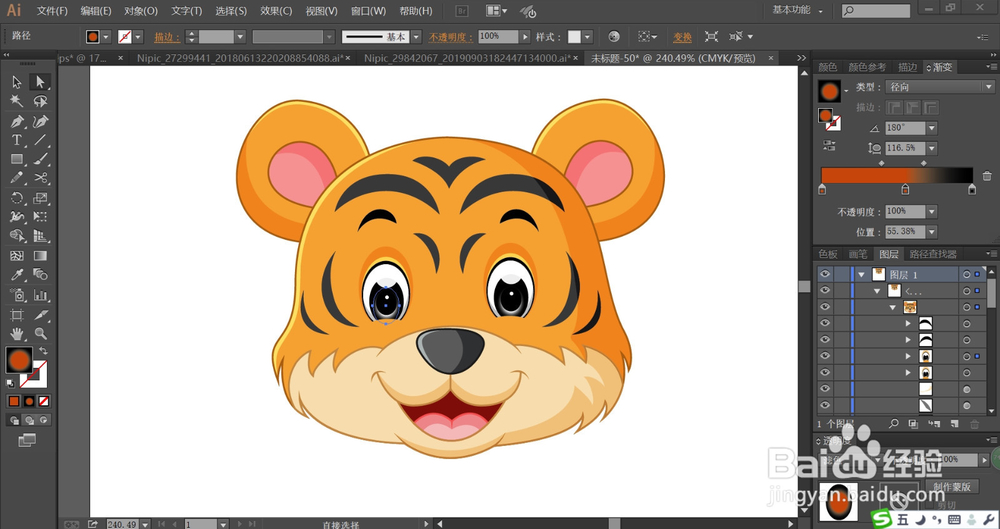
Task: Collapse the 图层 1 layer arrow
Action: (x=862, y=274)
